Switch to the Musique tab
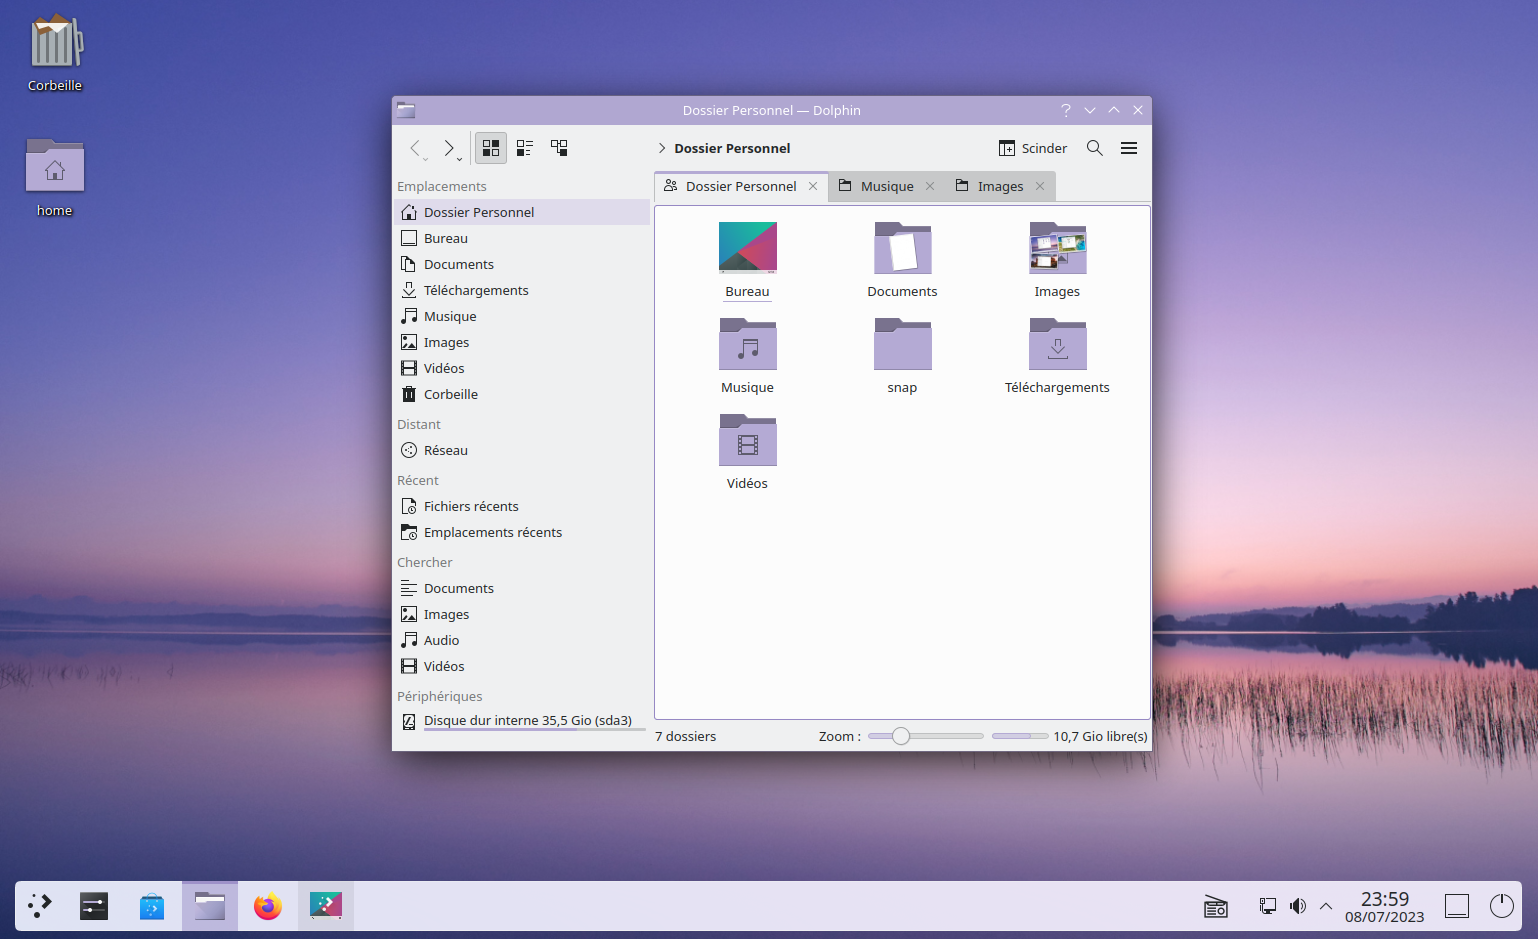The image size is (1538, 939). pos(886,186)
